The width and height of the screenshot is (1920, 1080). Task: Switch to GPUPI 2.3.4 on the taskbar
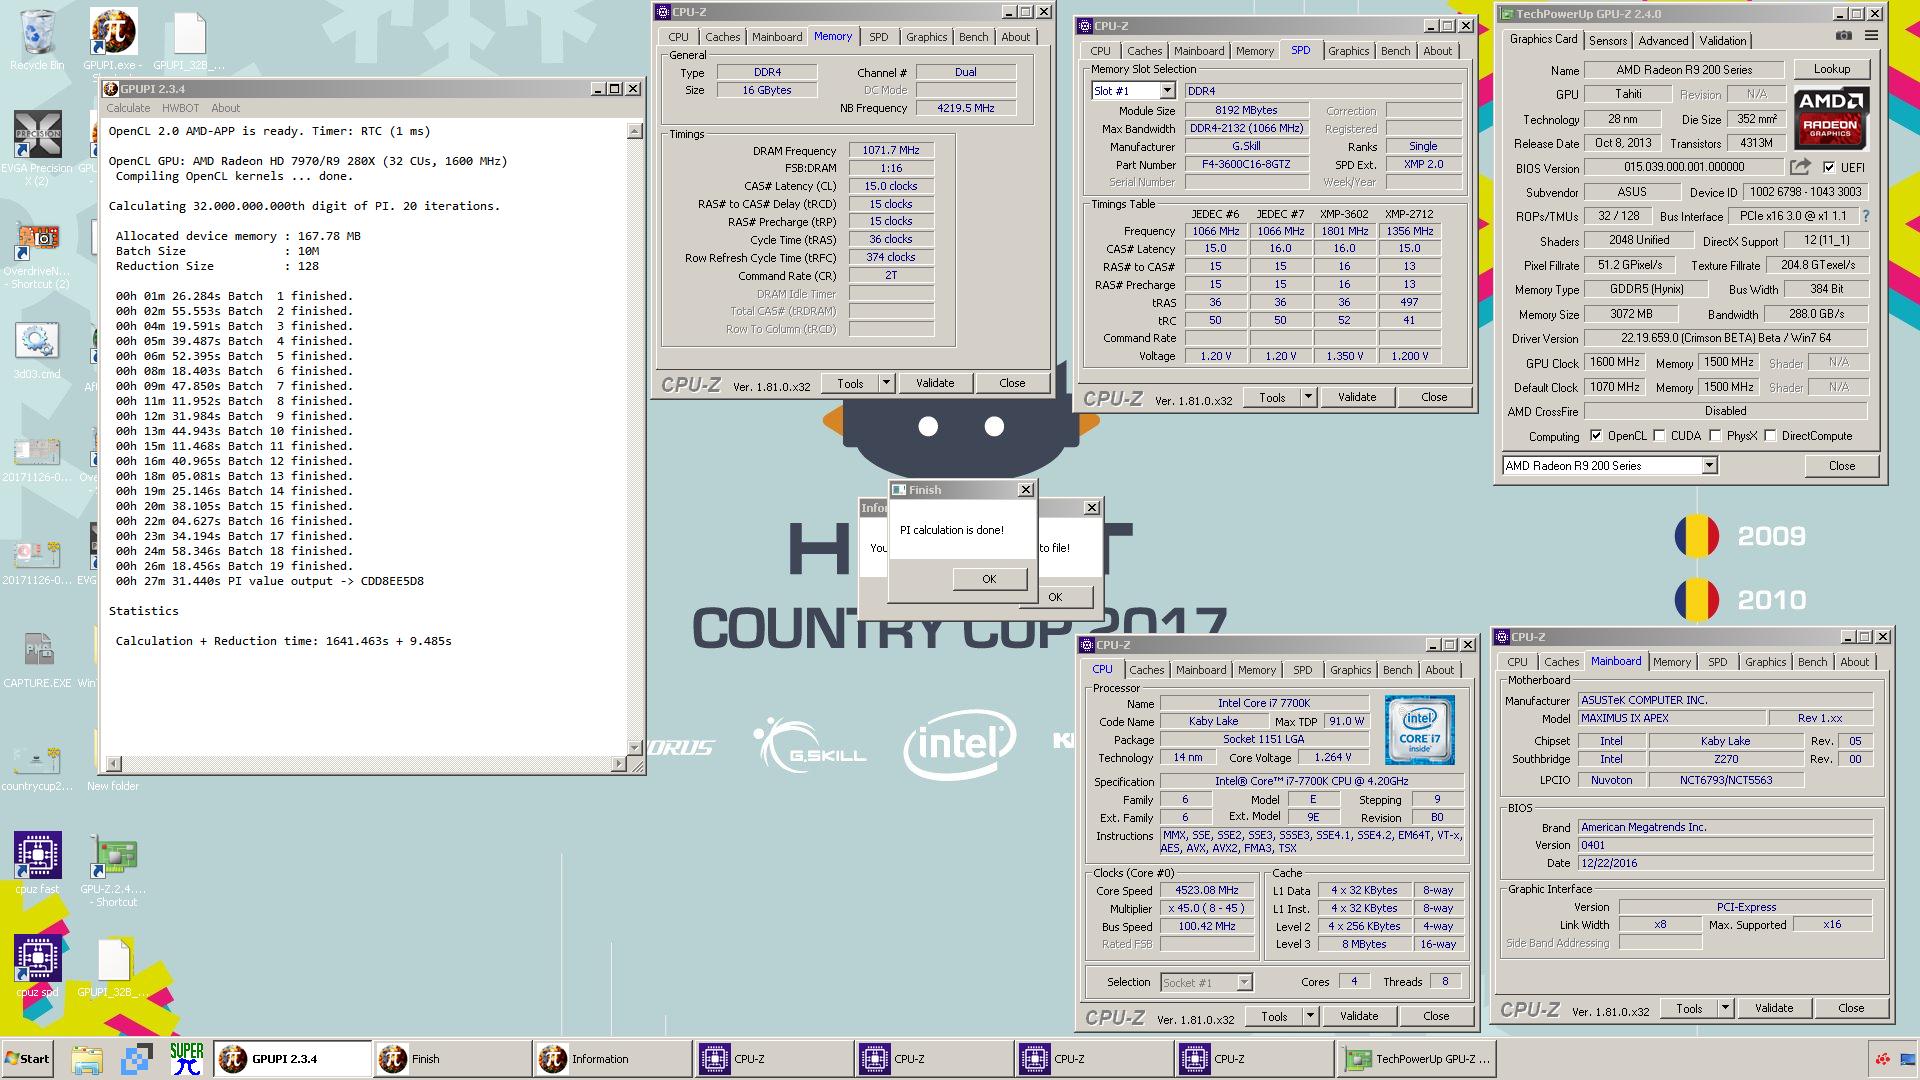[291, 1059]
